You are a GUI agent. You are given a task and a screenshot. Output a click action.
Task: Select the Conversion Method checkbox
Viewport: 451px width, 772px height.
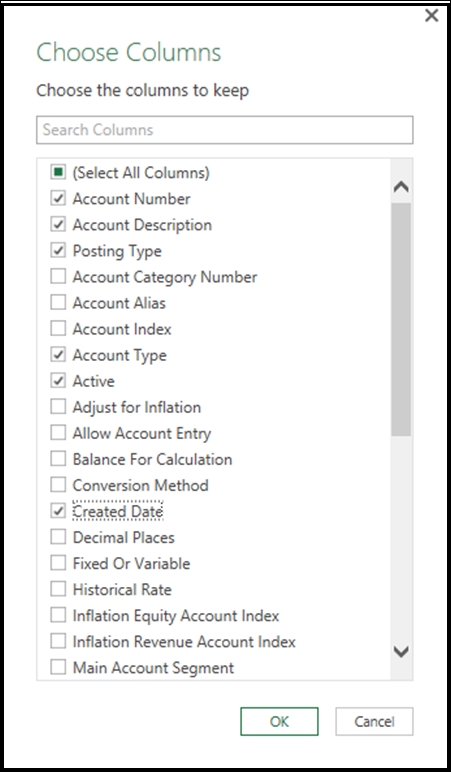(58, 485)
